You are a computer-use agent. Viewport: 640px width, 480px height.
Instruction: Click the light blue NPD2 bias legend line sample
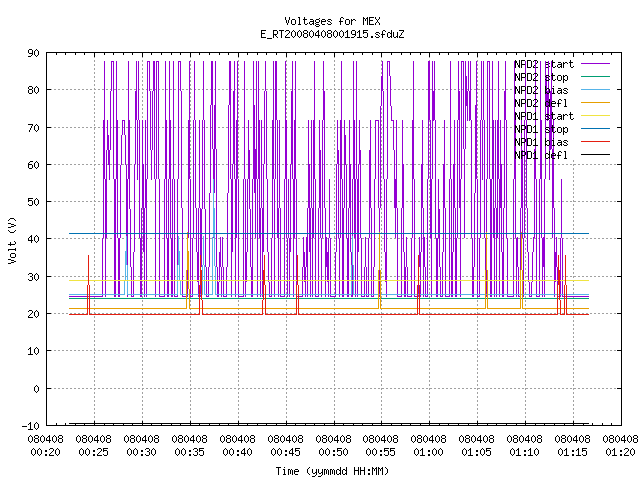595,89
